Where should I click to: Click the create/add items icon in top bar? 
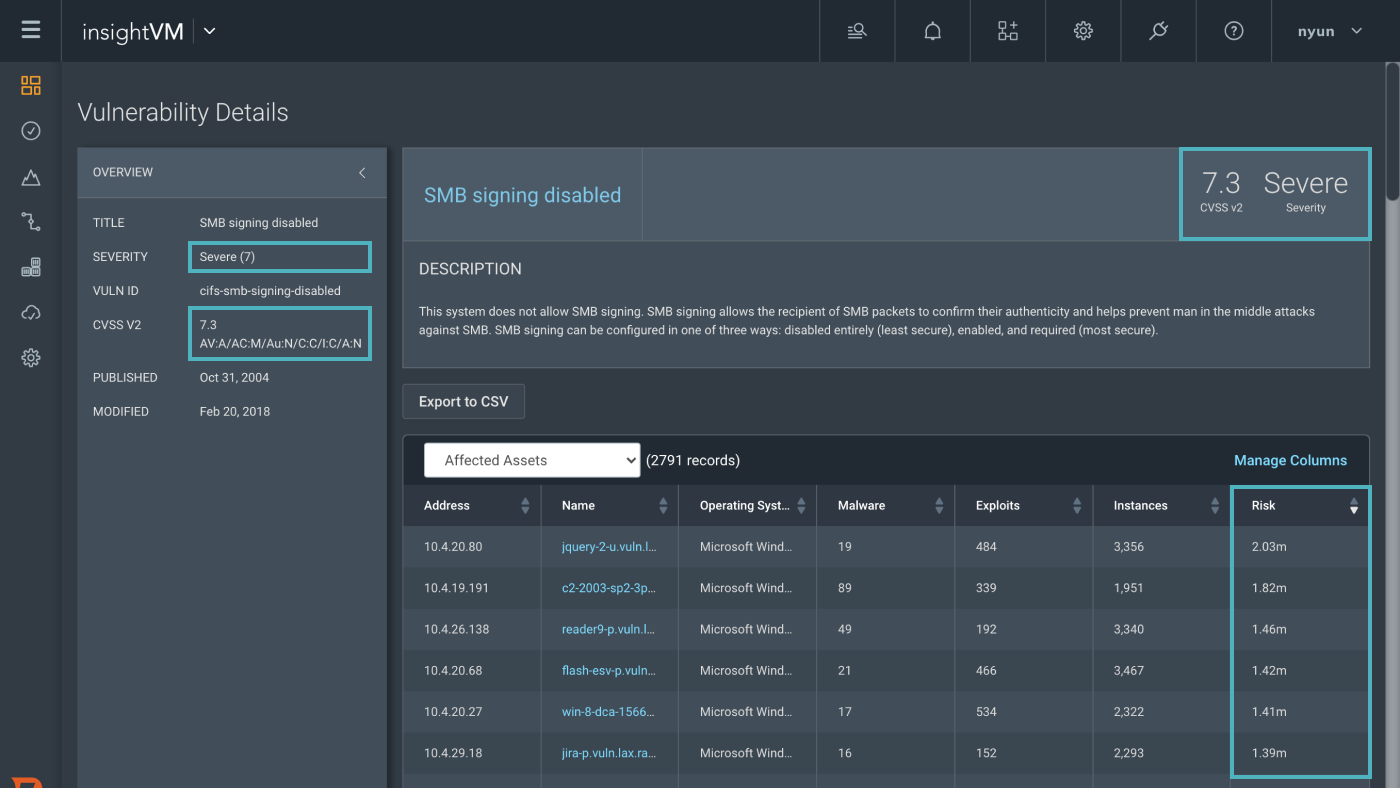pyautogui.click(x=1008, y=31)
